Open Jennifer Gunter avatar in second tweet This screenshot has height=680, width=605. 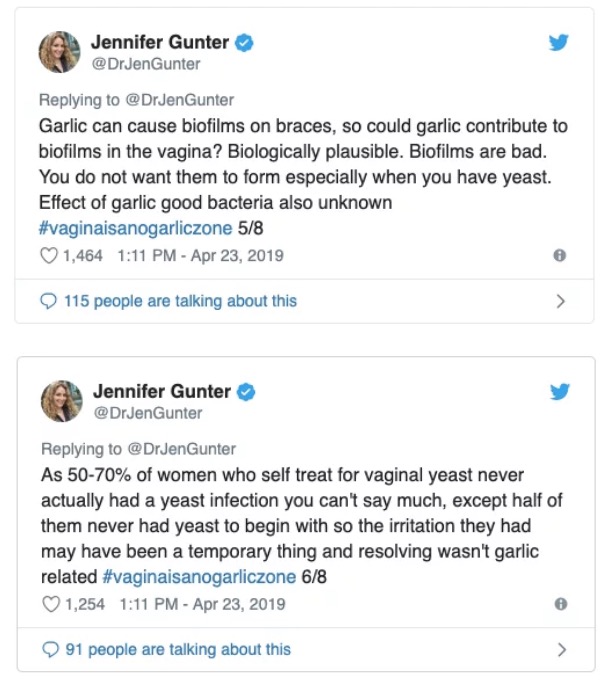[60, 400]
